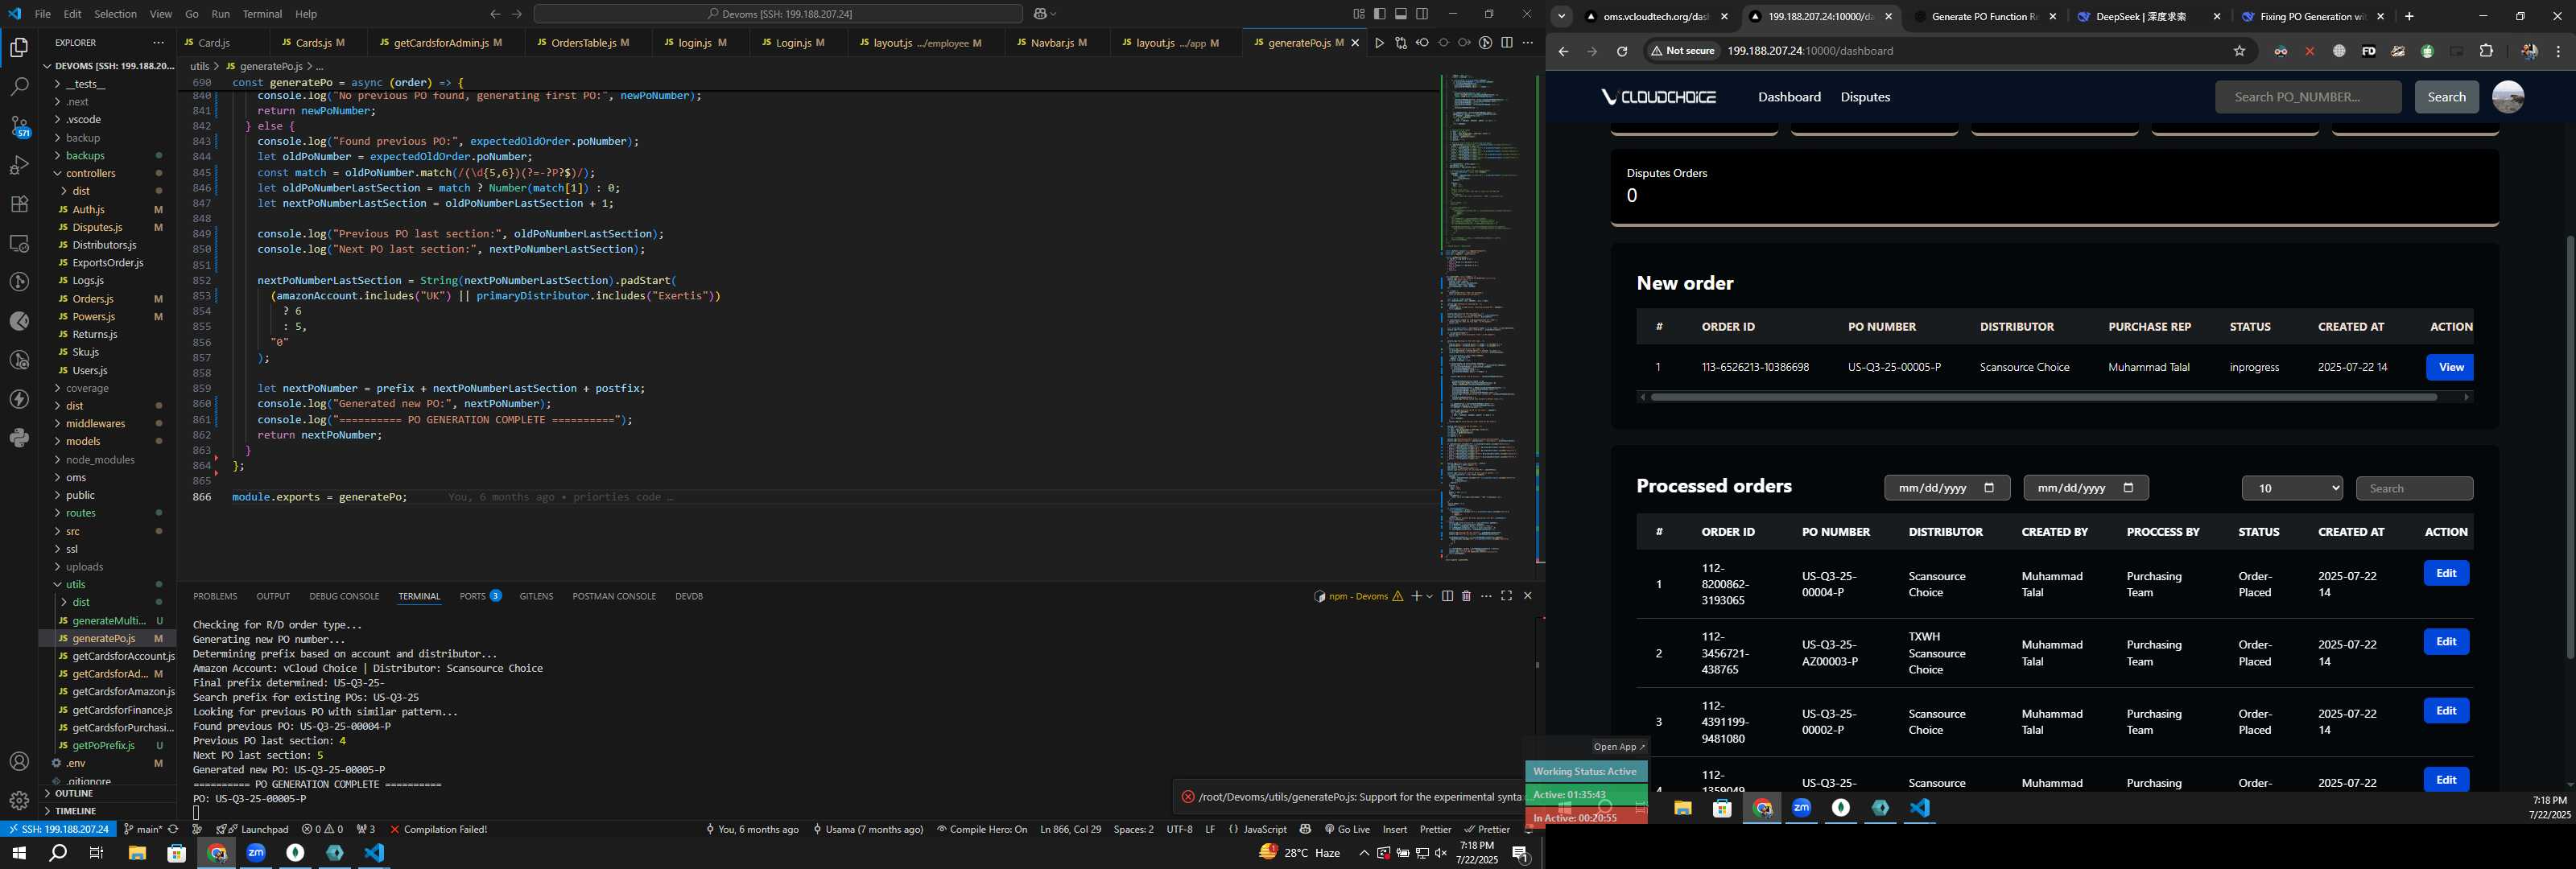Toggle Secondary Side Bar visibility
The height and width of the screenshot is (869, 2576).
click(1422, 14)
